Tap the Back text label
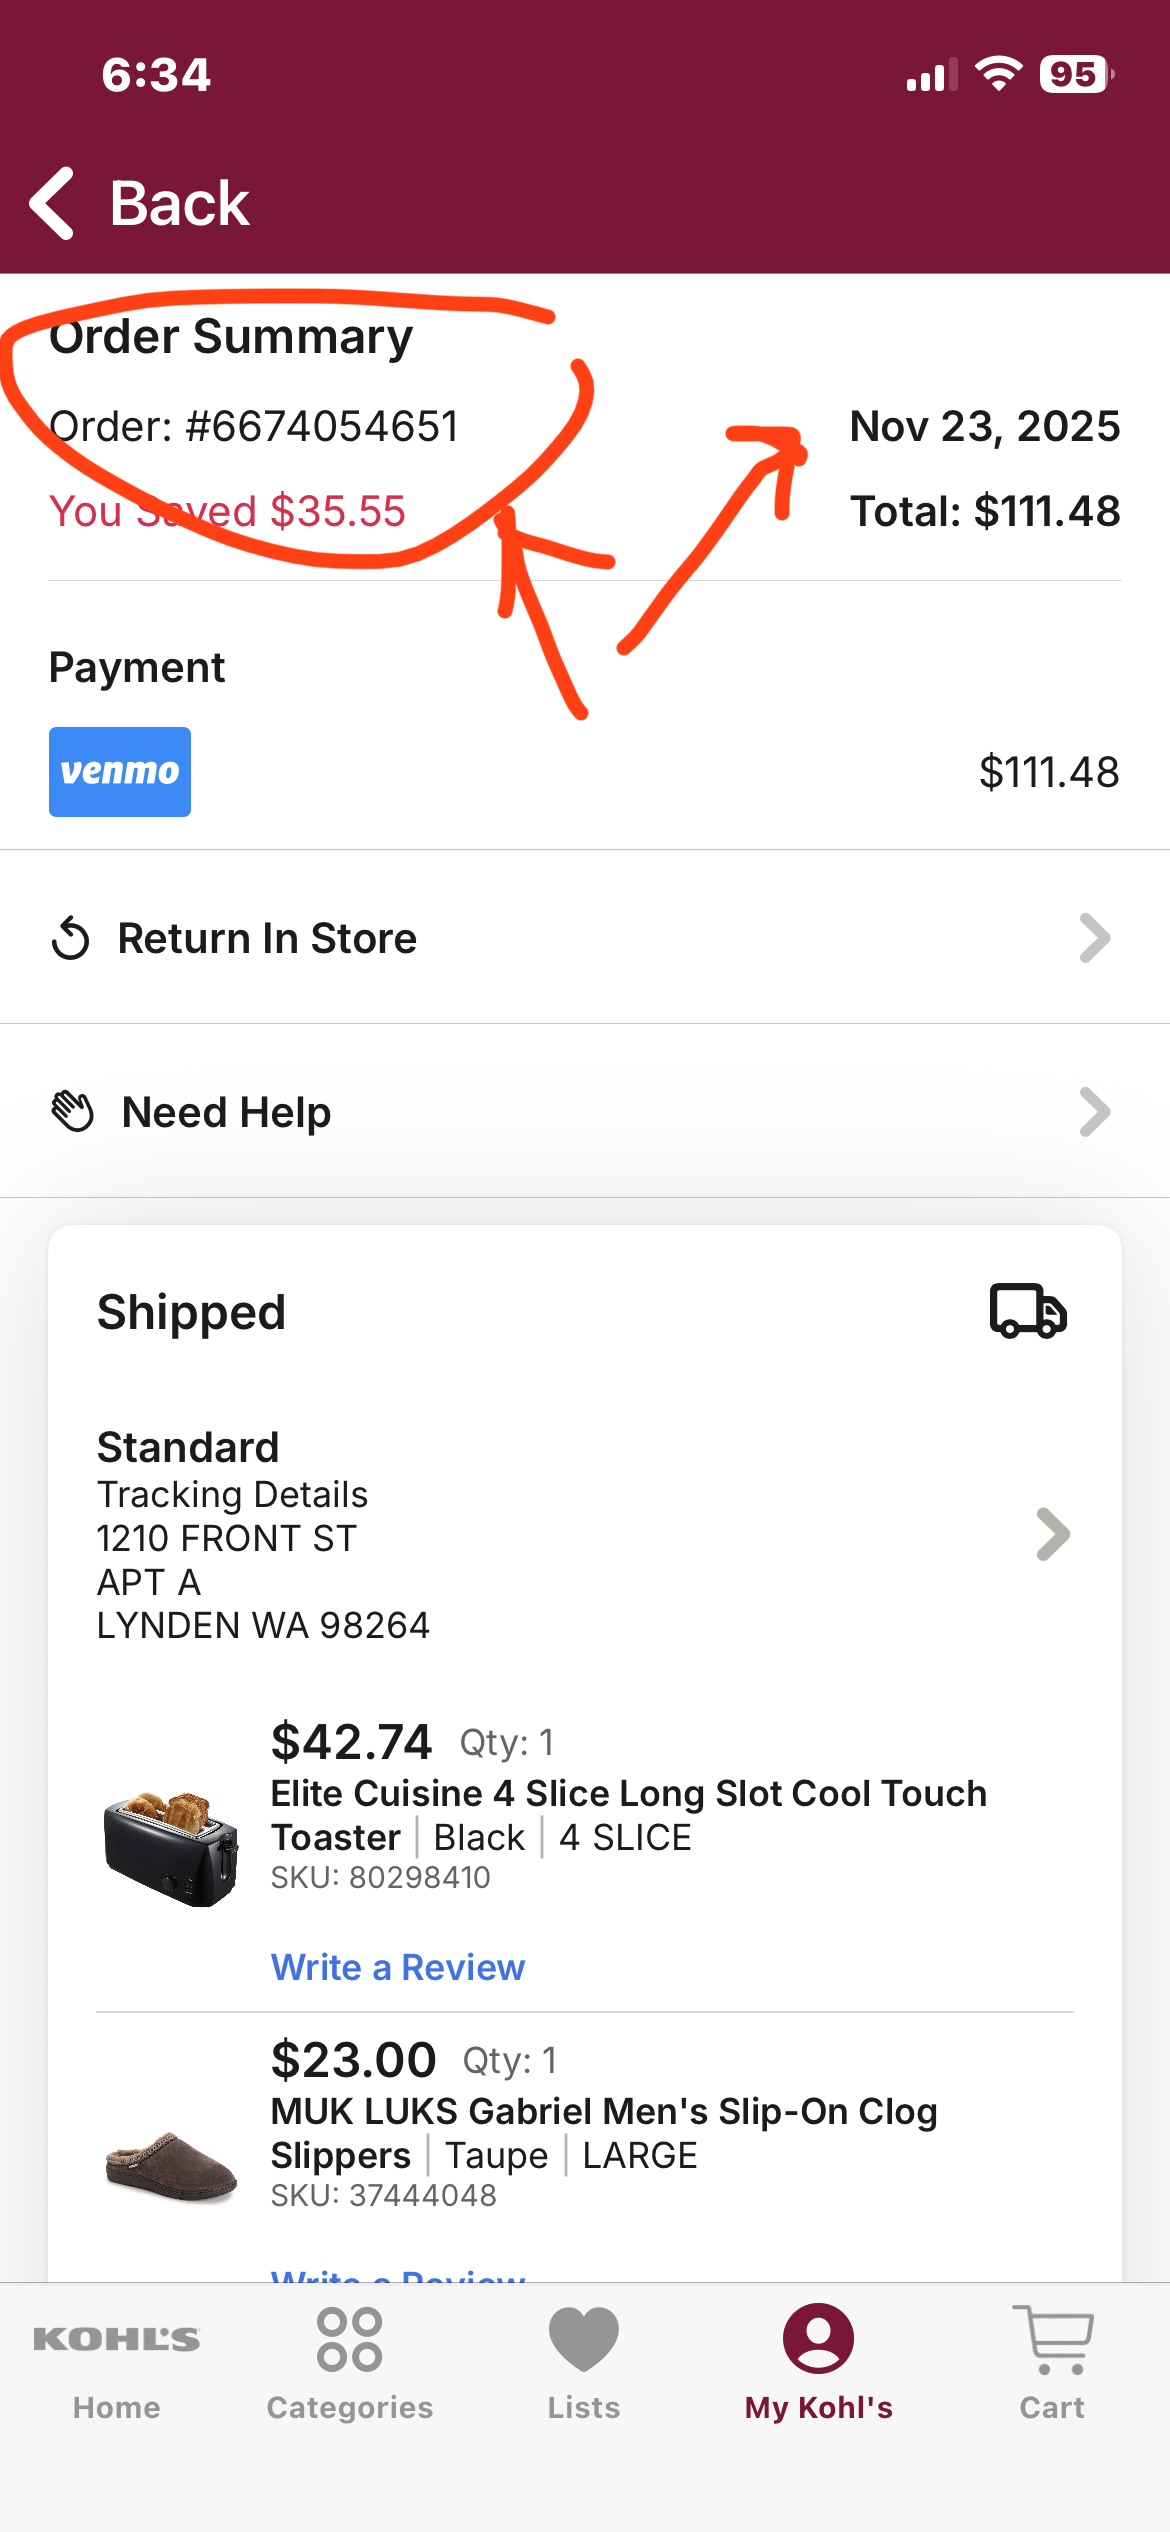This screenshot has width=1170, height=2532. (179, 203)
